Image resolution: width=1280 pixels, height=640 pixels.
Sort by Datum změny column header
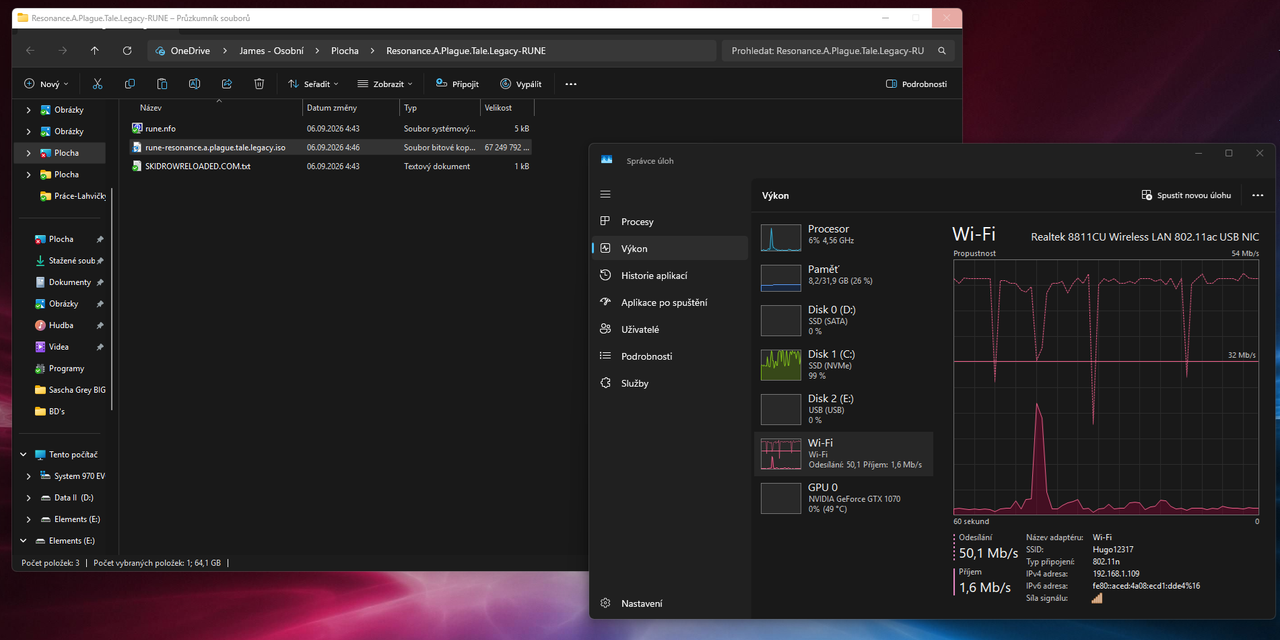[350, 107]
